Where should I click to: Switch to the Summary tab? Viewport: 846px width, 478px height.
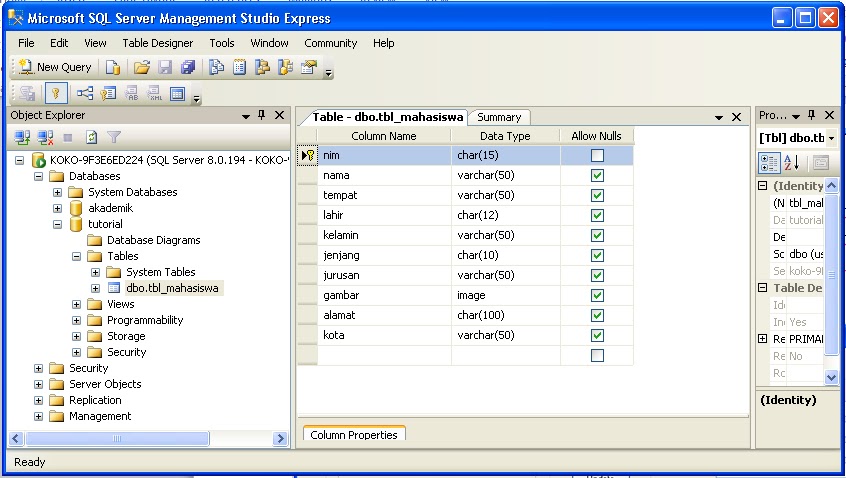[499, 117]
